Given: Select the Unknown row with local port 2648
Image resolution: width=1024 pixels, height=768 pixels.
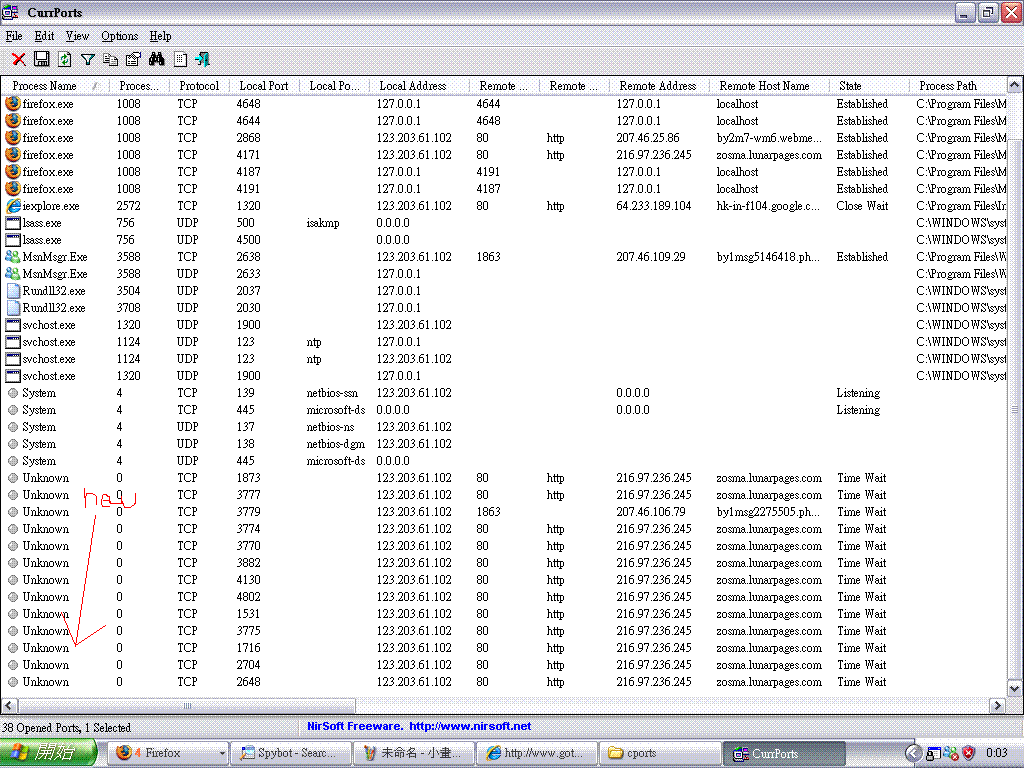Looking at the screenshot, I should click(x=504, y=682).
